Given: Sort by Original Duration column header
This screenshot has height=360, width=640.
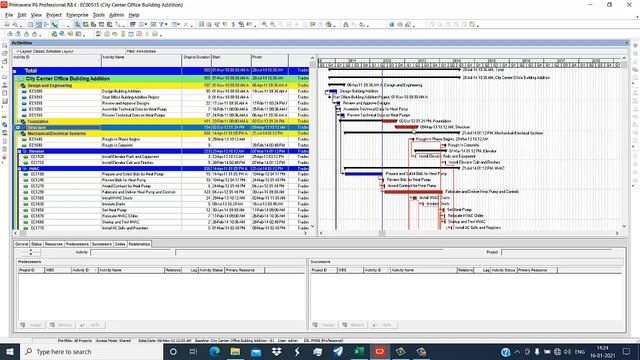Looking at the screenshot, I should pyautogui.click(x=197, y=60).
